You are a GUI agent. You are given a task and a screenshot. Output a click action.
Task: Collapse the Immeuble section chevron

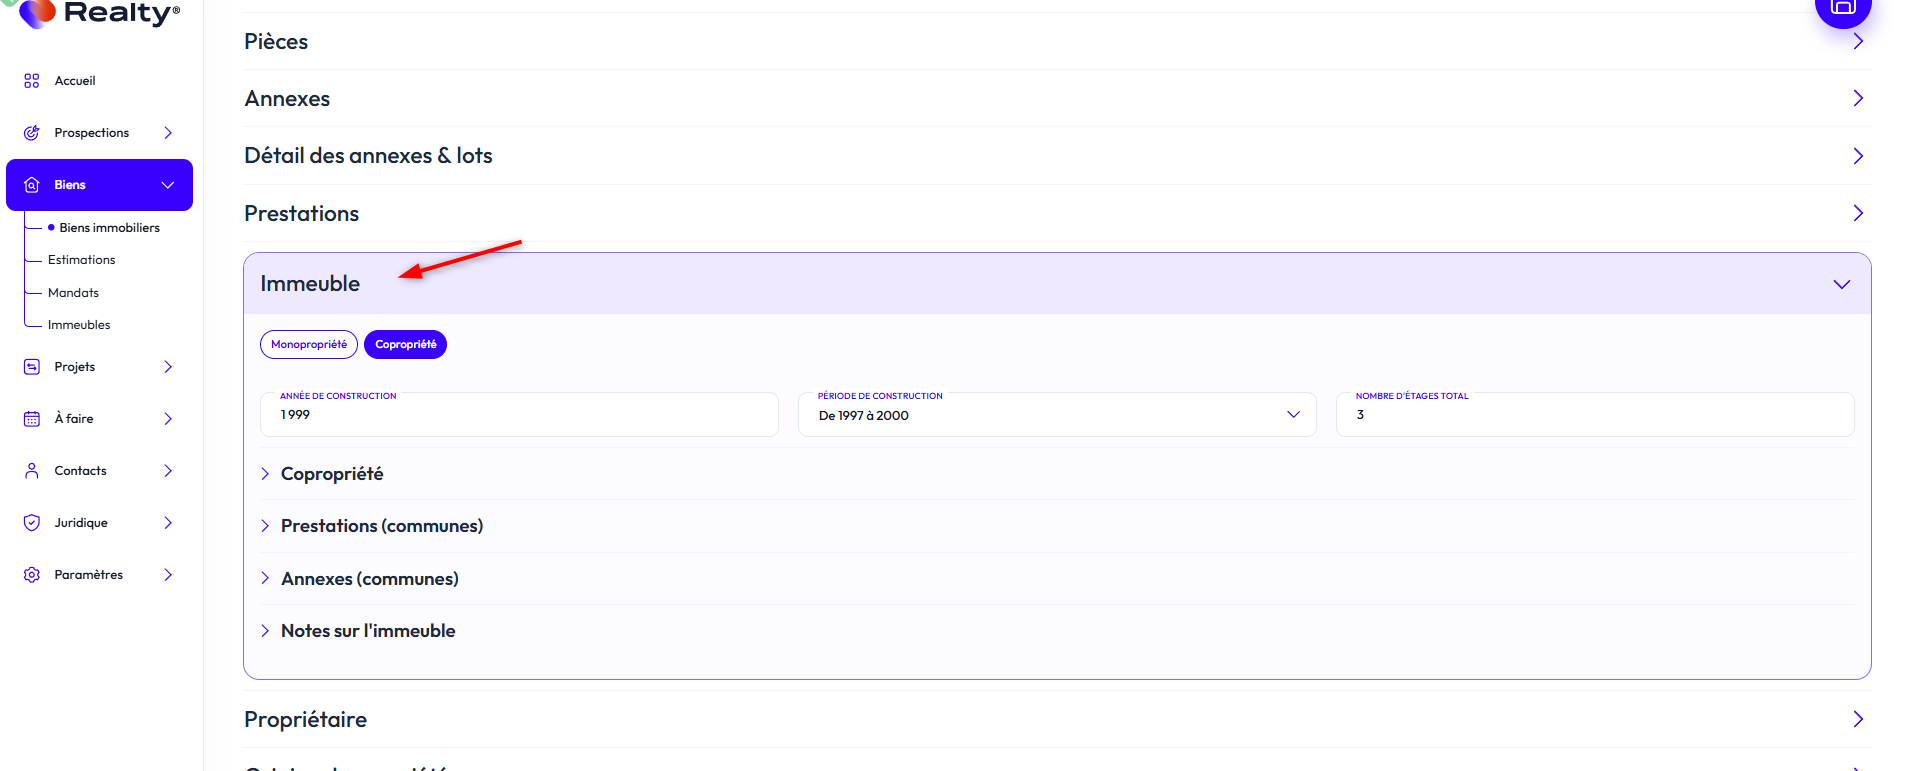click(1841, 284)
